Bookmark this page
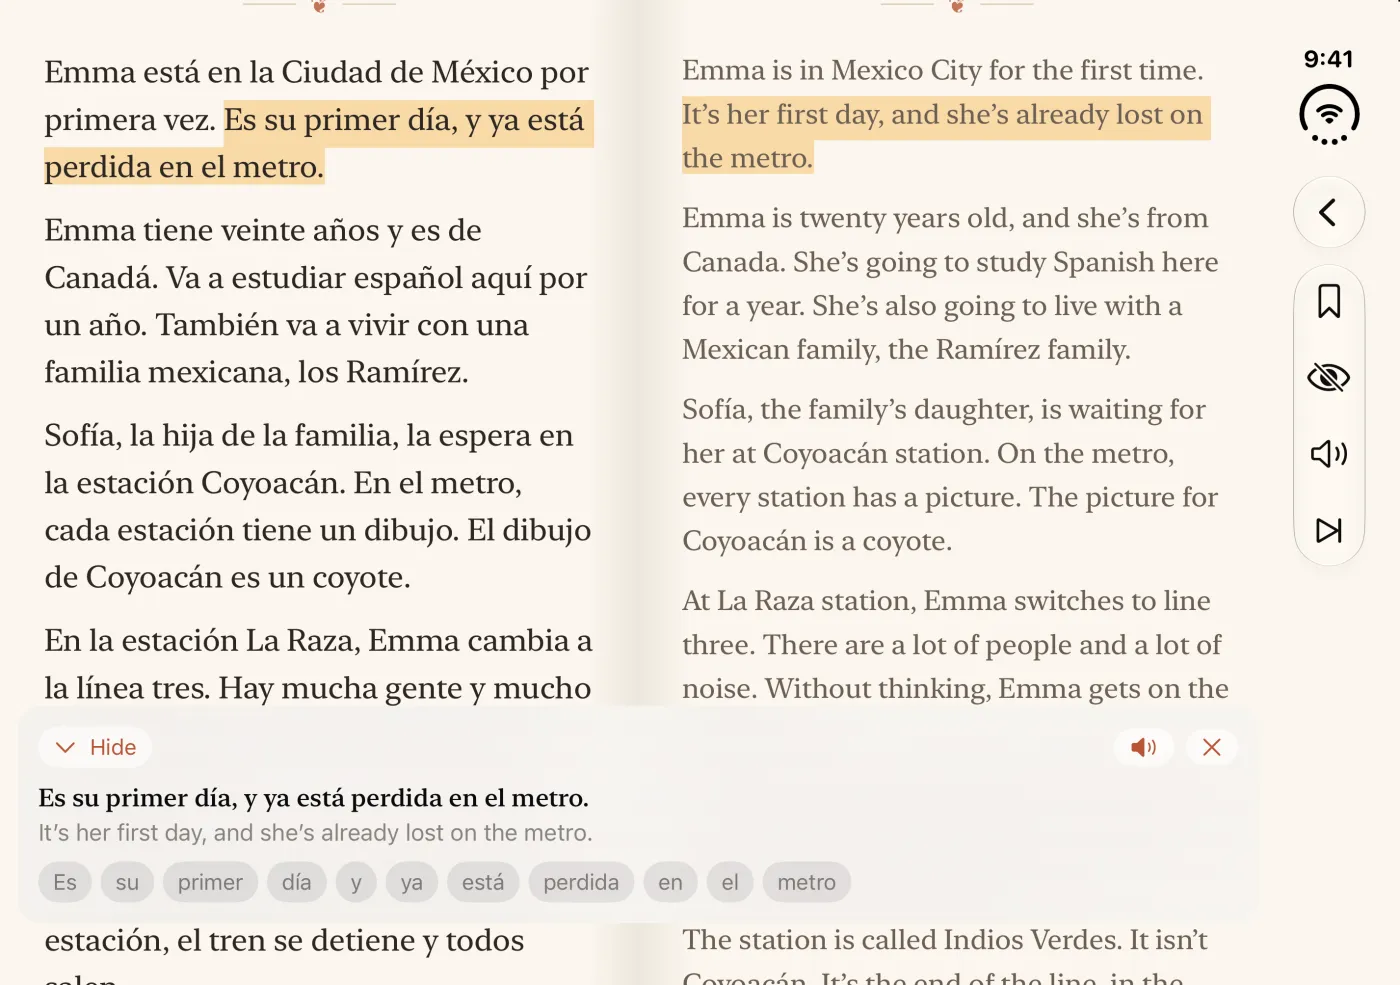The width and height of the screenshot is (1400, 985). click(x=1328, y=301)
